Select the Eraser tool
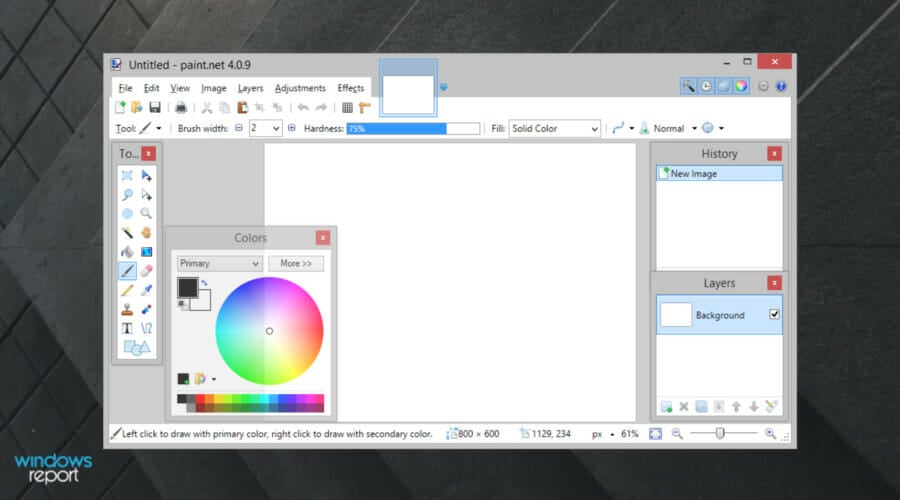This screenshot has height=500, width=900. (x=146, y=271)
